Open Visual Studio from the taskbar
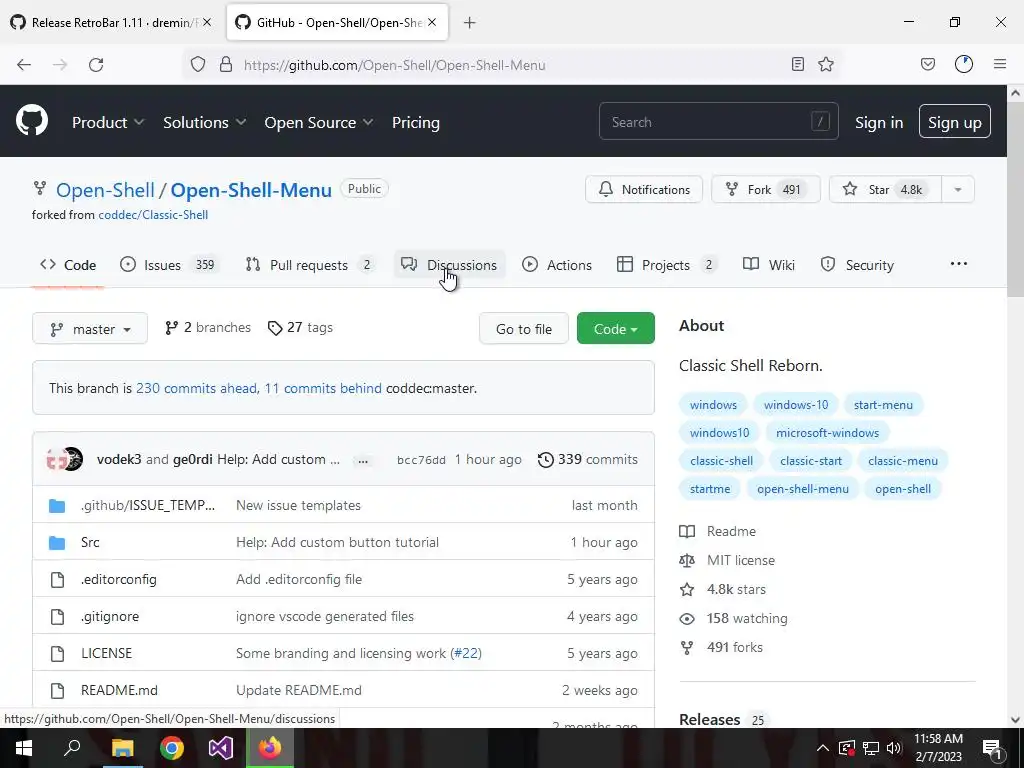The width and height of the screenshot is (1024, 768). pyautogui.click(x=221, y=748)
